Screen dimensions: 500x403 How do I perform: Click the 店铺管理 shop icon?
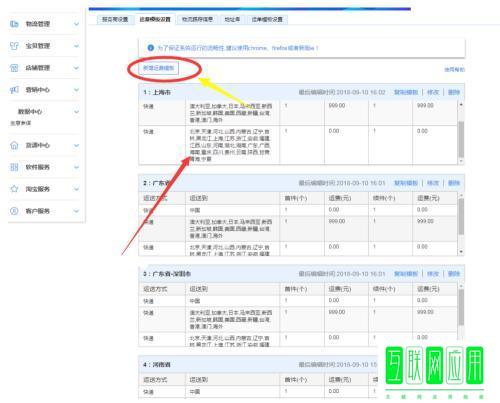pos(14,68)
